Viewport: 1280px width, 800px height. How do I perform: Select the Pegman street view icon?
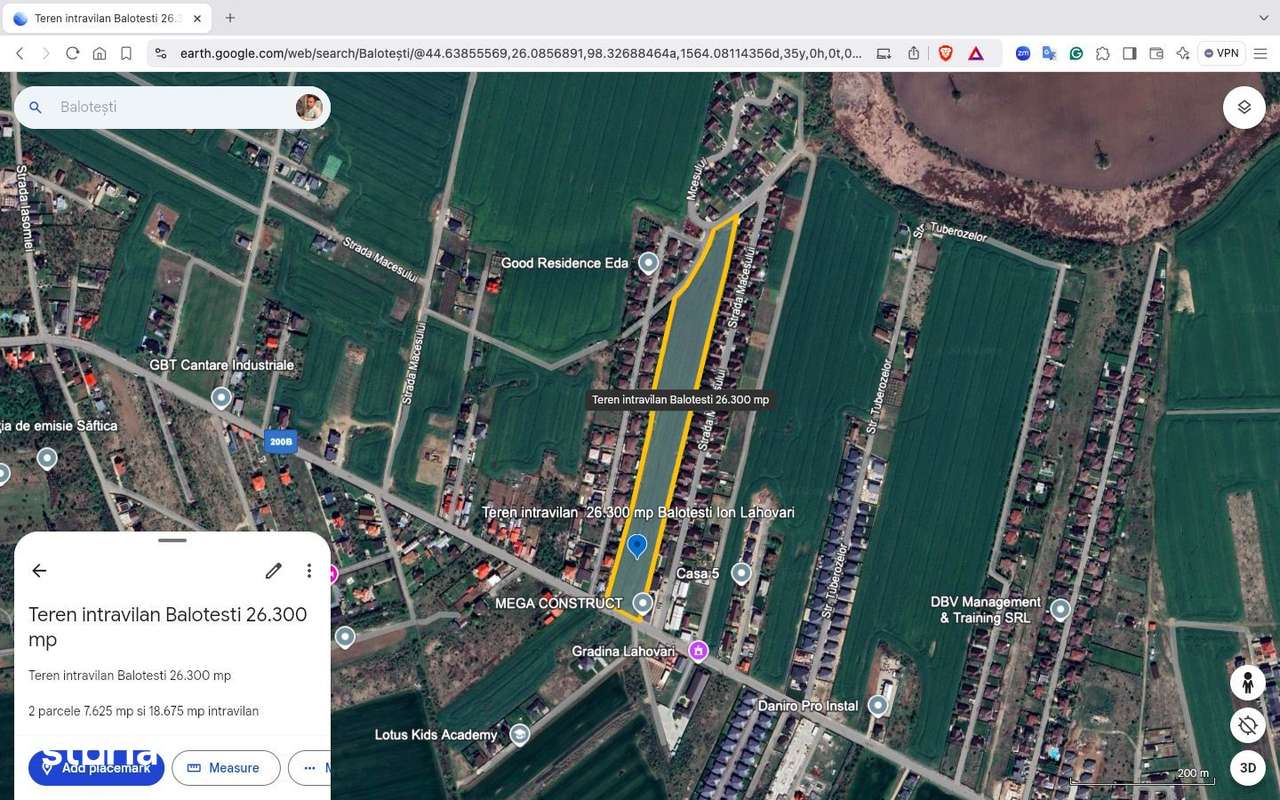(1247, 682)
